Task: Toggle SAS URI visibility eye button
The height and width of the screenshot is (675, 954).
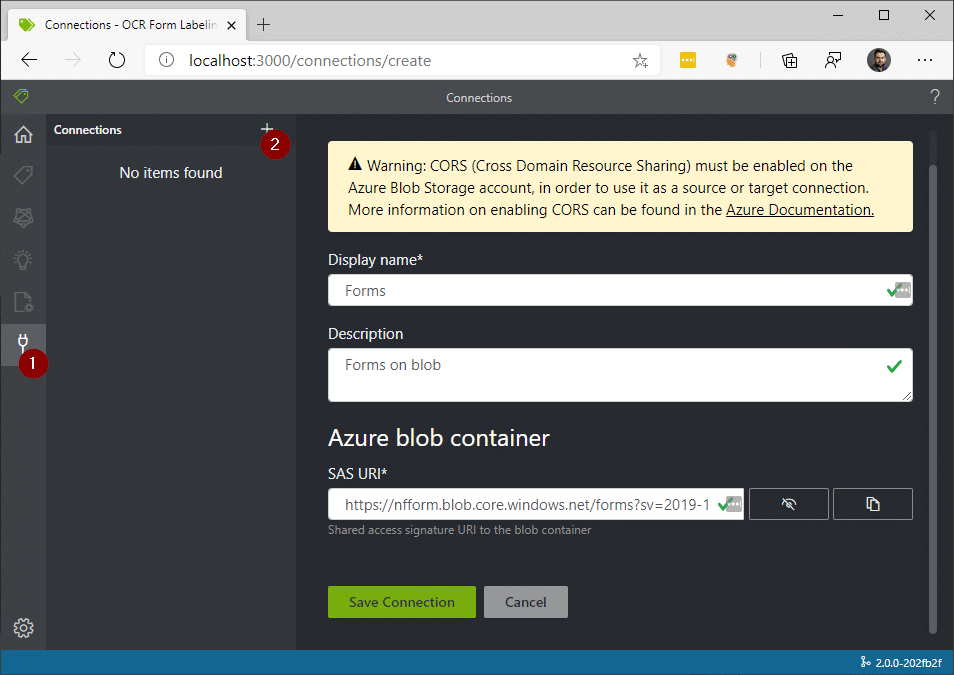Action: (788, 504)
